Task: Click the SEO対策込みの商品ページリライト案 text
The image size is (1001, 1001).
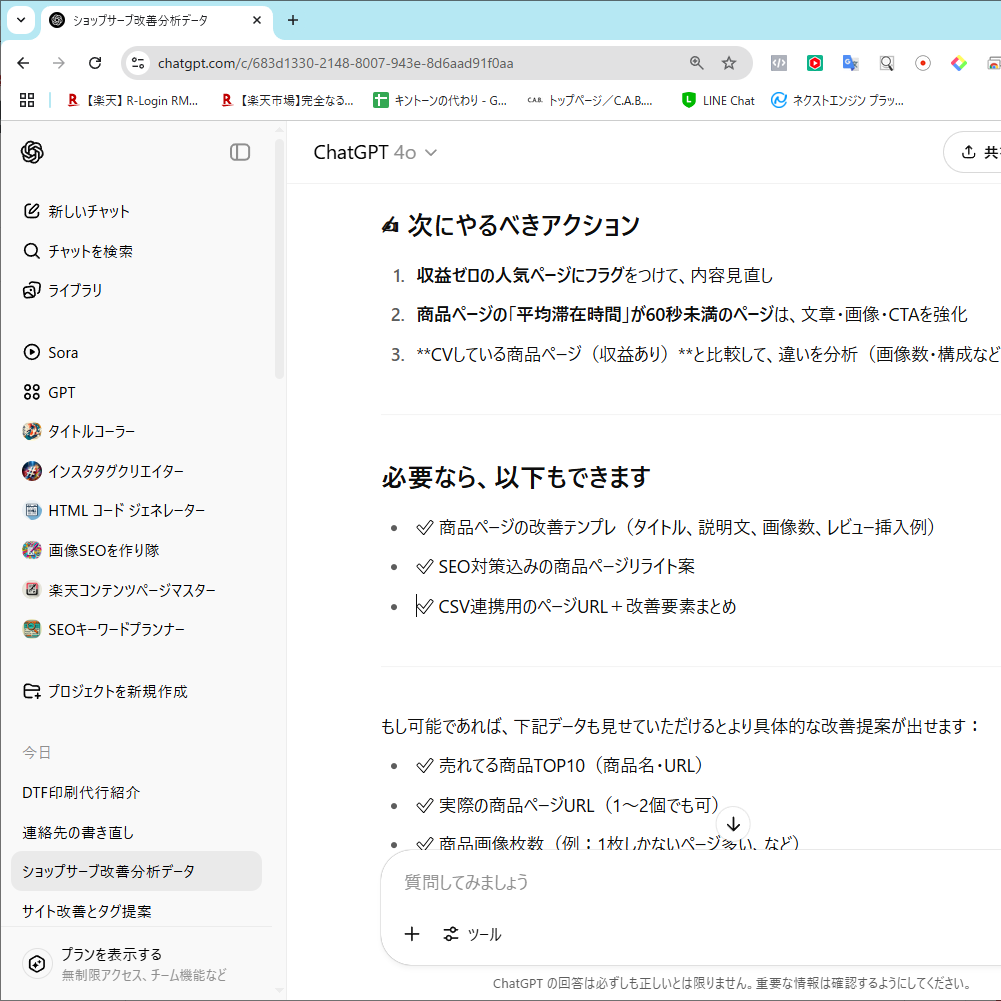Action: pyautogui.click(x=566, y=566)
